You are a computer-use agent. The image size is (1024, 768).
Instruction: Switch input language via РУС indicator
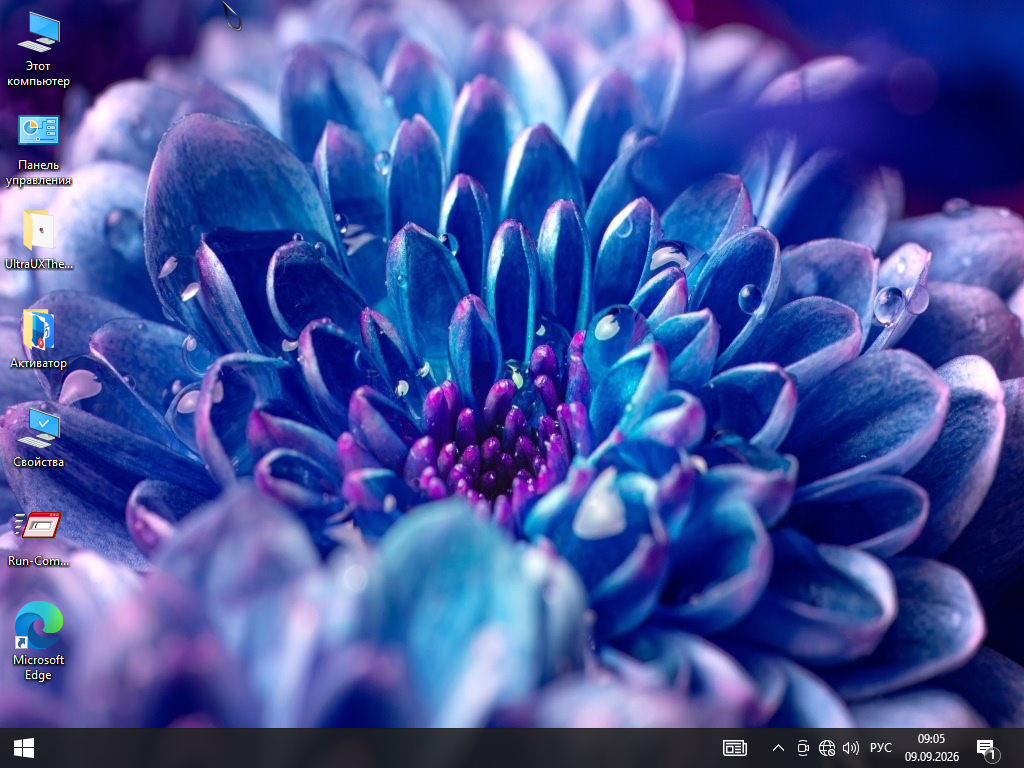[x=880, y=748]
